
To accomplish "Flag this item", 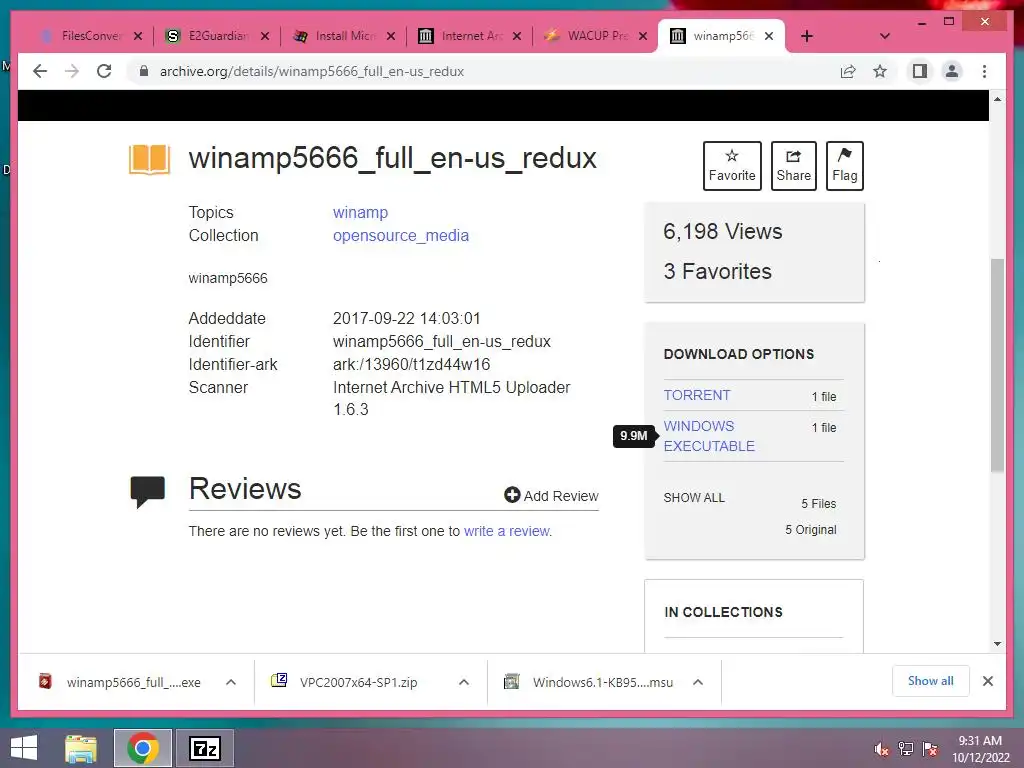I will (x=844, y=166).
